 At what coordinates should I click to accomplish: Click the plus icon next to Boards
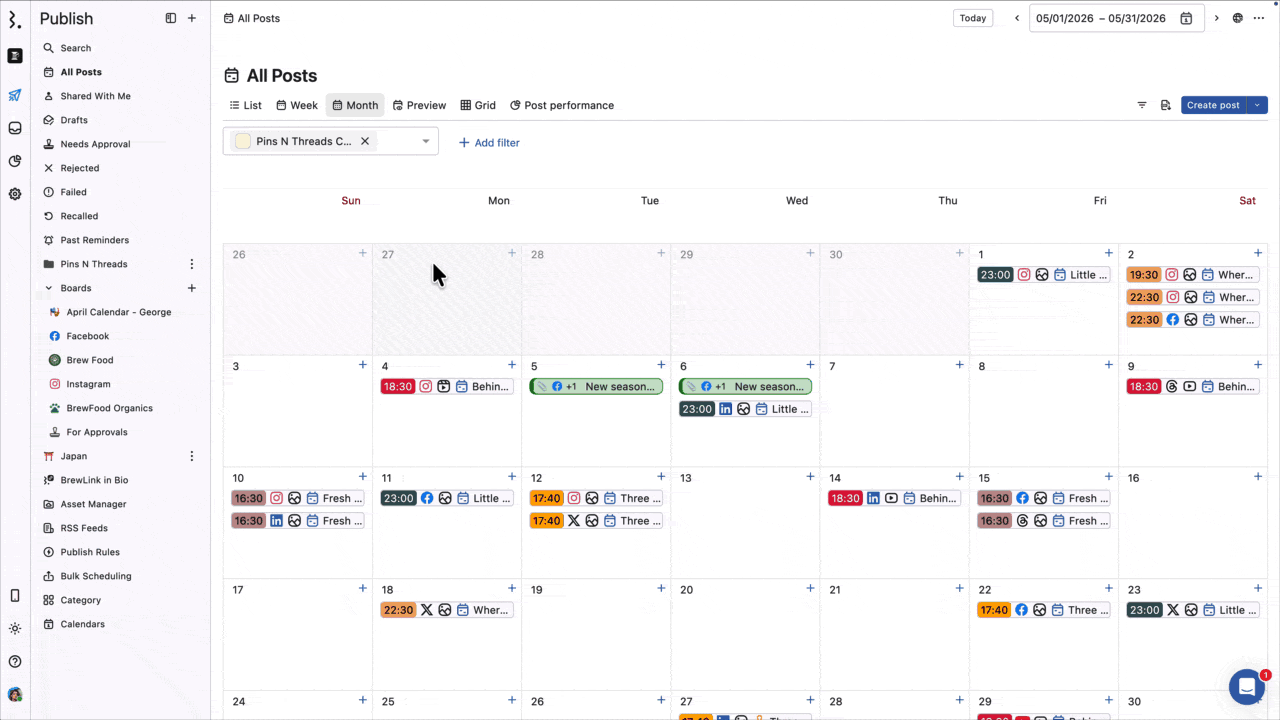point(192,288)
